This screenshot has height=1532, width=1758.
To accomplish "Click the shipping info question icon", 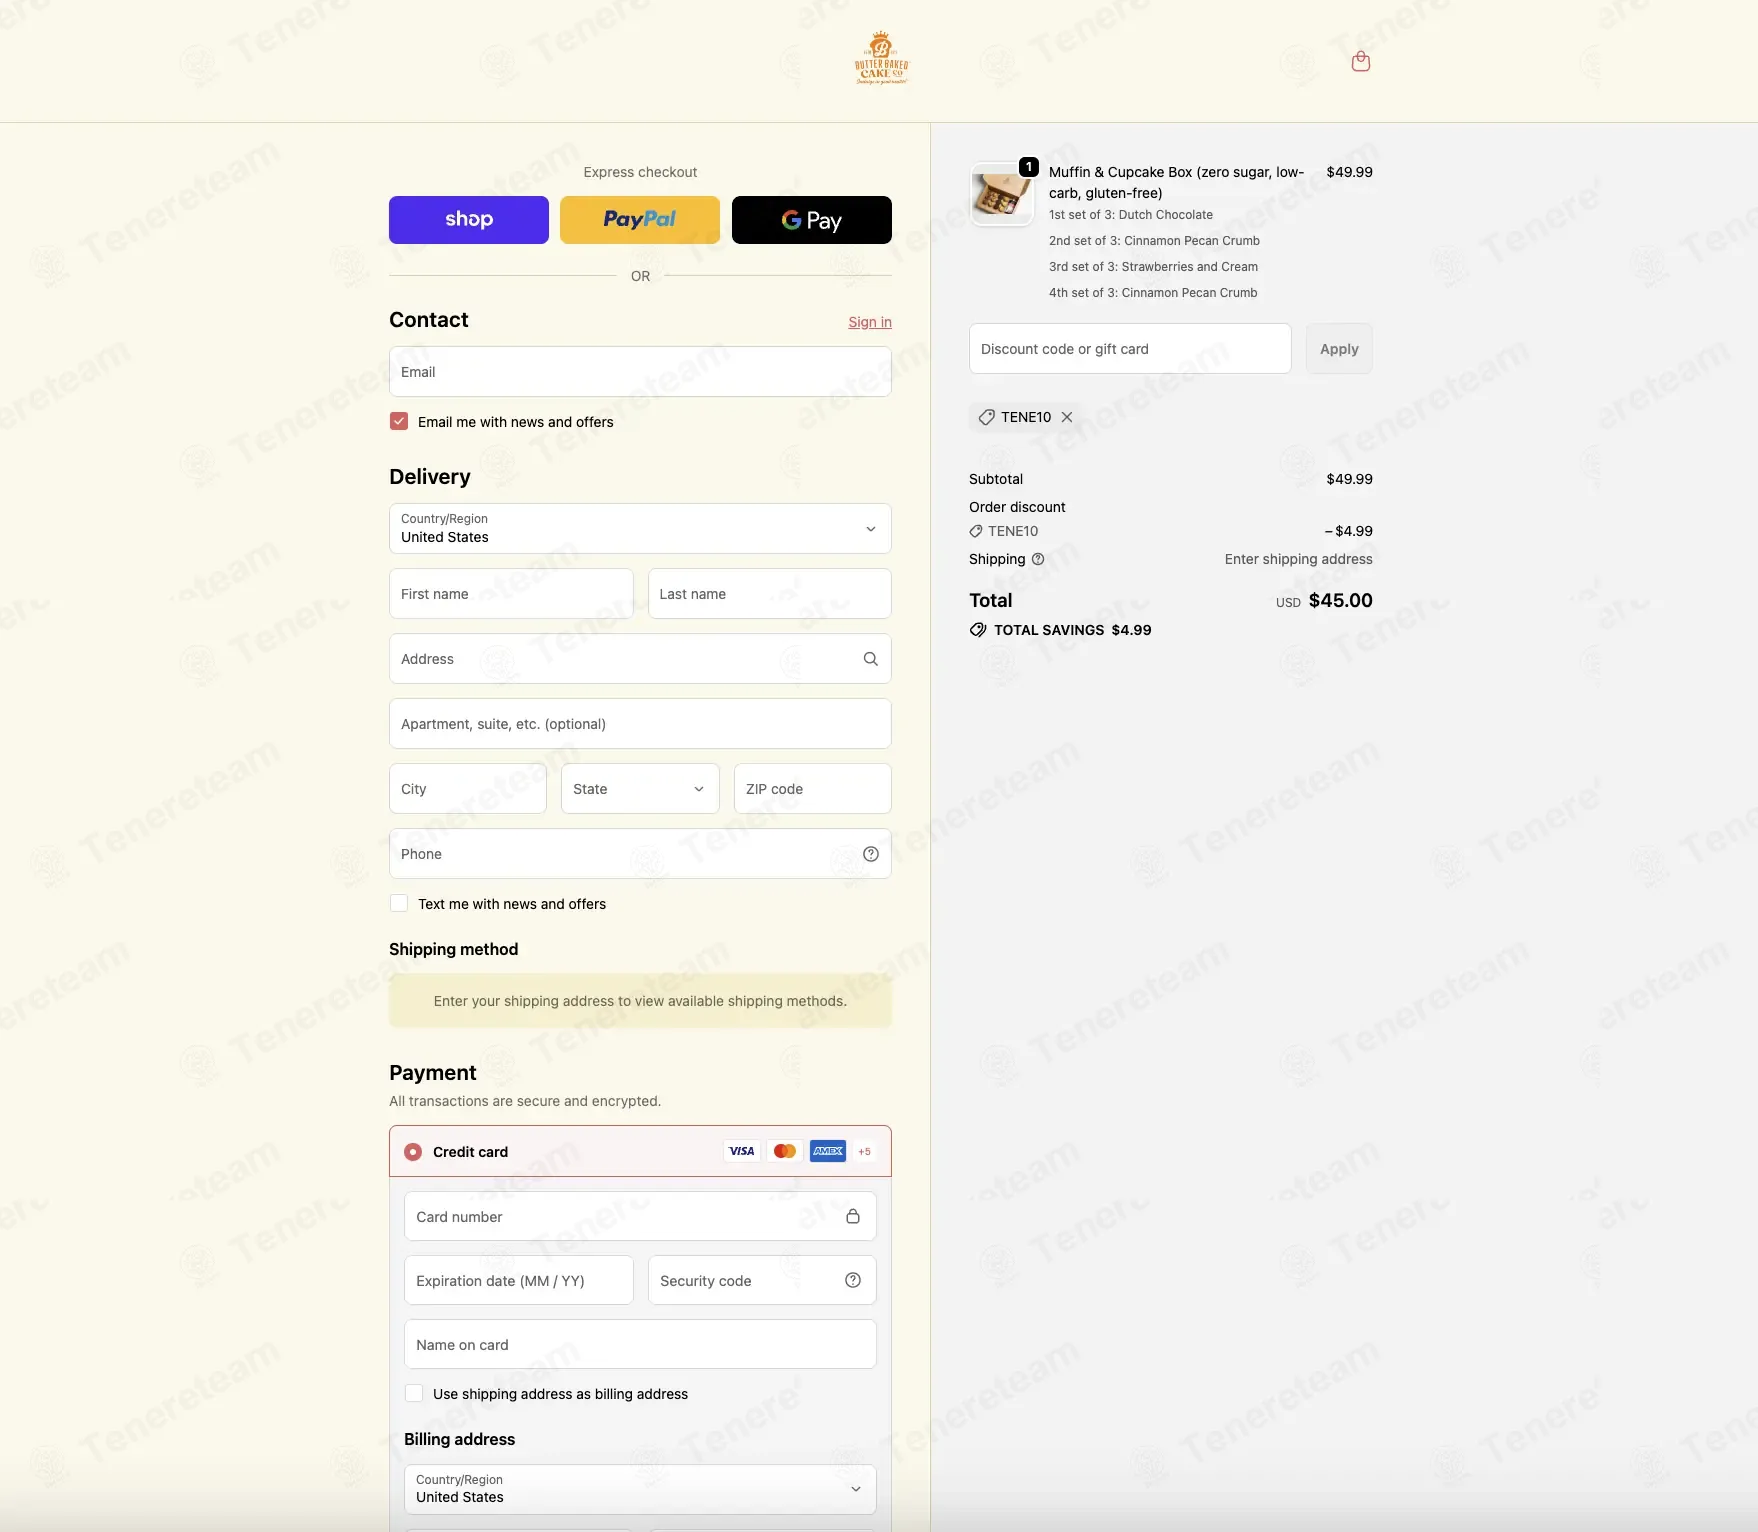I will [x=1038, y=559].
